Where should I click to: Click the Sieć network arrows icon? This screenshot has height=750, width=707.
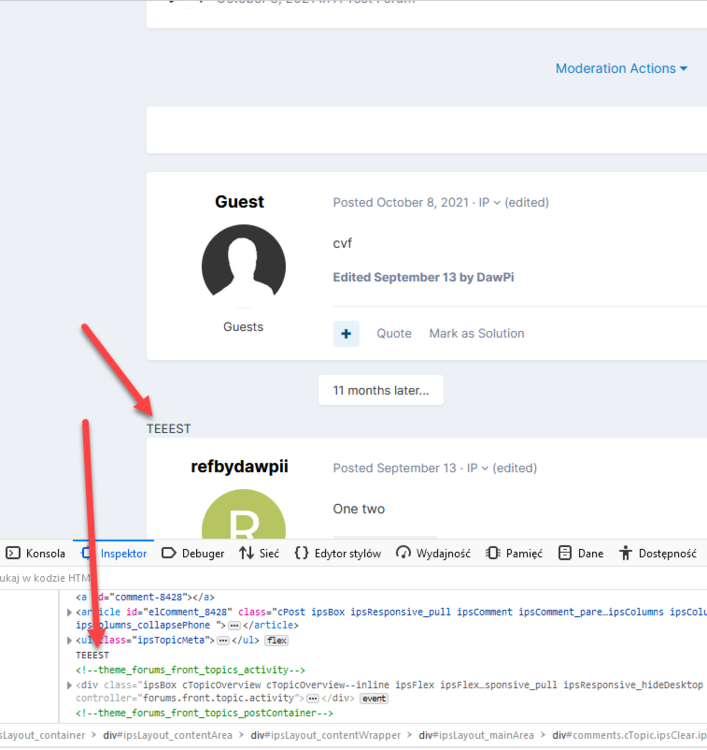(246, 553)
